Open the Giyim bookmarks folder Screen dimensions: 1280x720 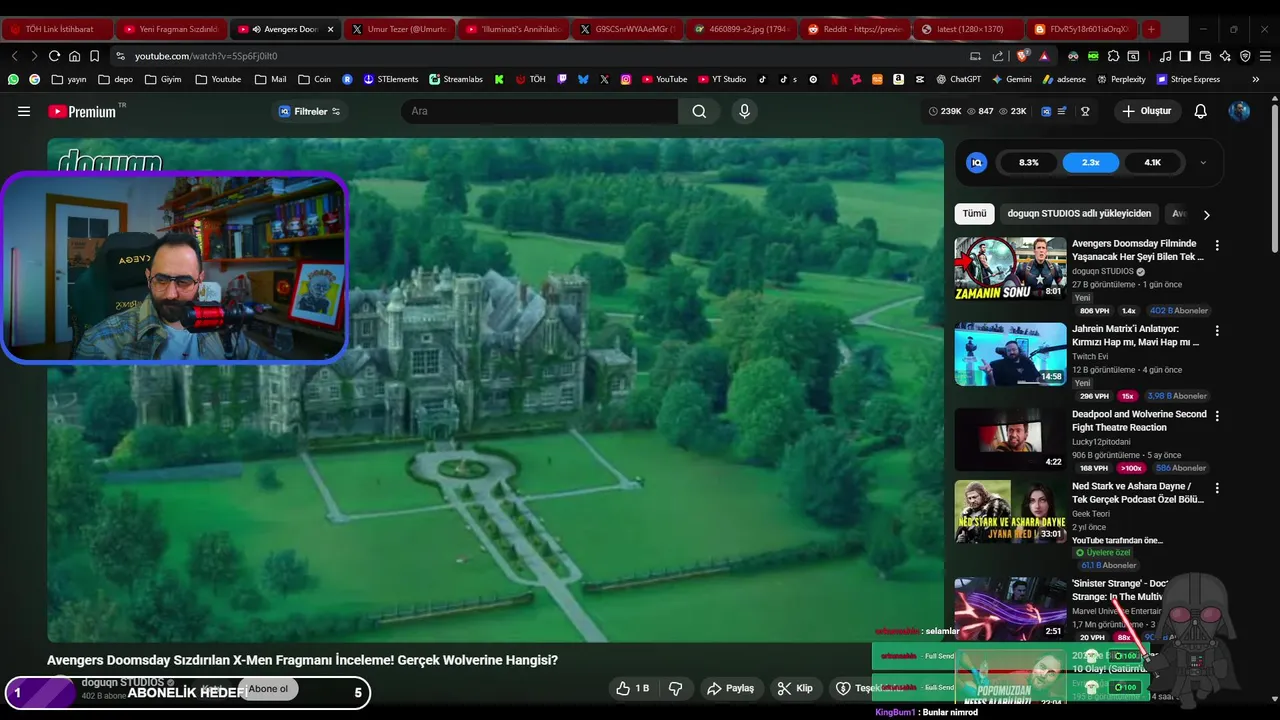(x=162, y=79)
